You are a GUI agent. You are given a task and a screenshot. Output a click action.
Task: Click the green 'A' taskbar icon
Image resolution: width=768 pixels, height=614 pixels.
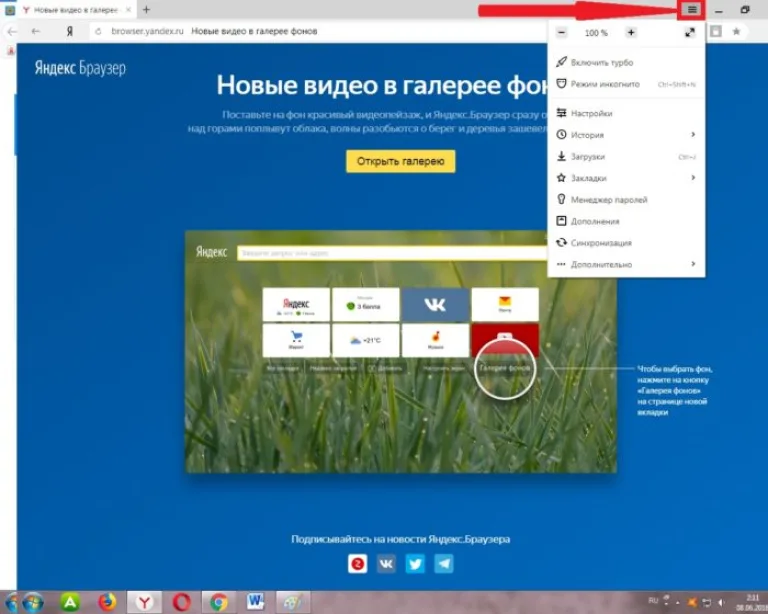click(70, 603)
